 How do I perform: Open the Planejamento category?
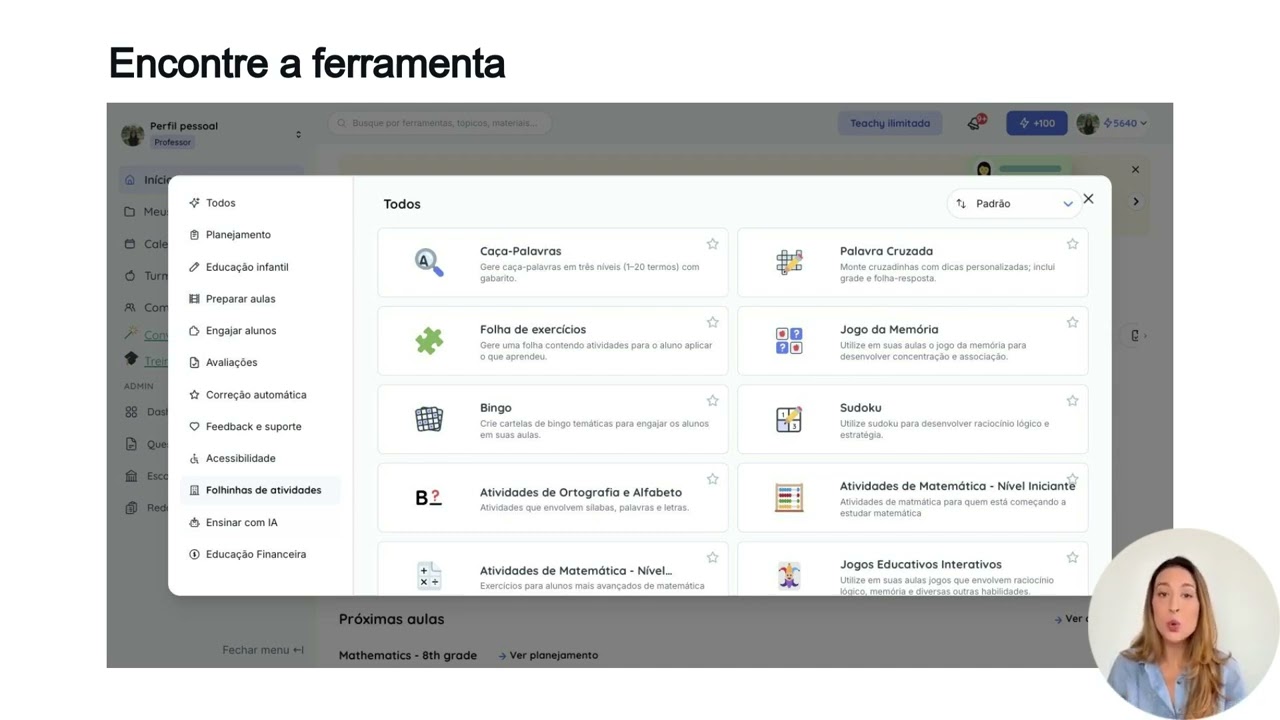coord(238,235)
